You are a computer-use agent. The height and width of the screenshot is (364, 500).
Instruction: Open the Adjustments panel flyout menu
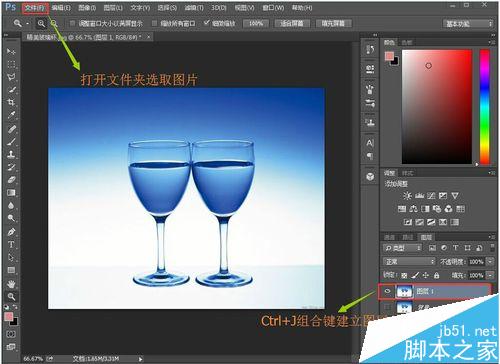[x=491, y=173]
